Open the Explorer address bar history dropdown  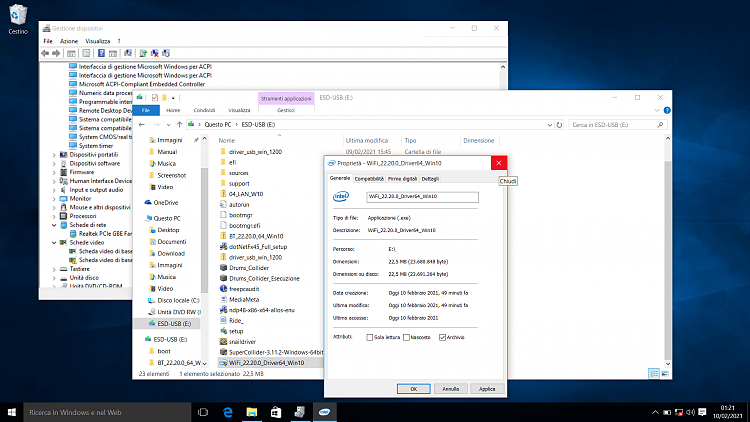click(x=550, y=125)
